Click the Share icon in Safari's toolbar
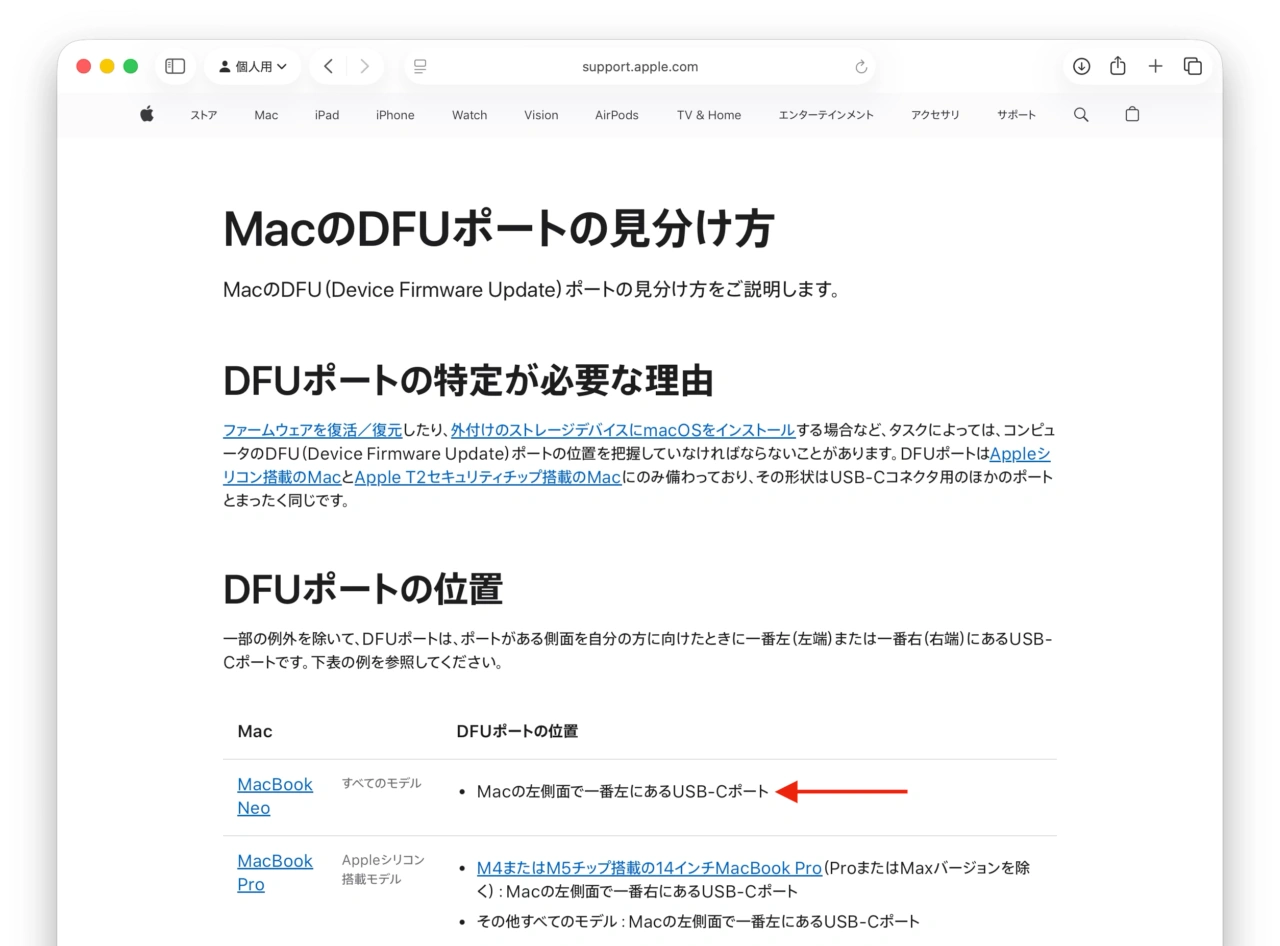This screenshot has width=1280, height=946. pos(1118,66)
